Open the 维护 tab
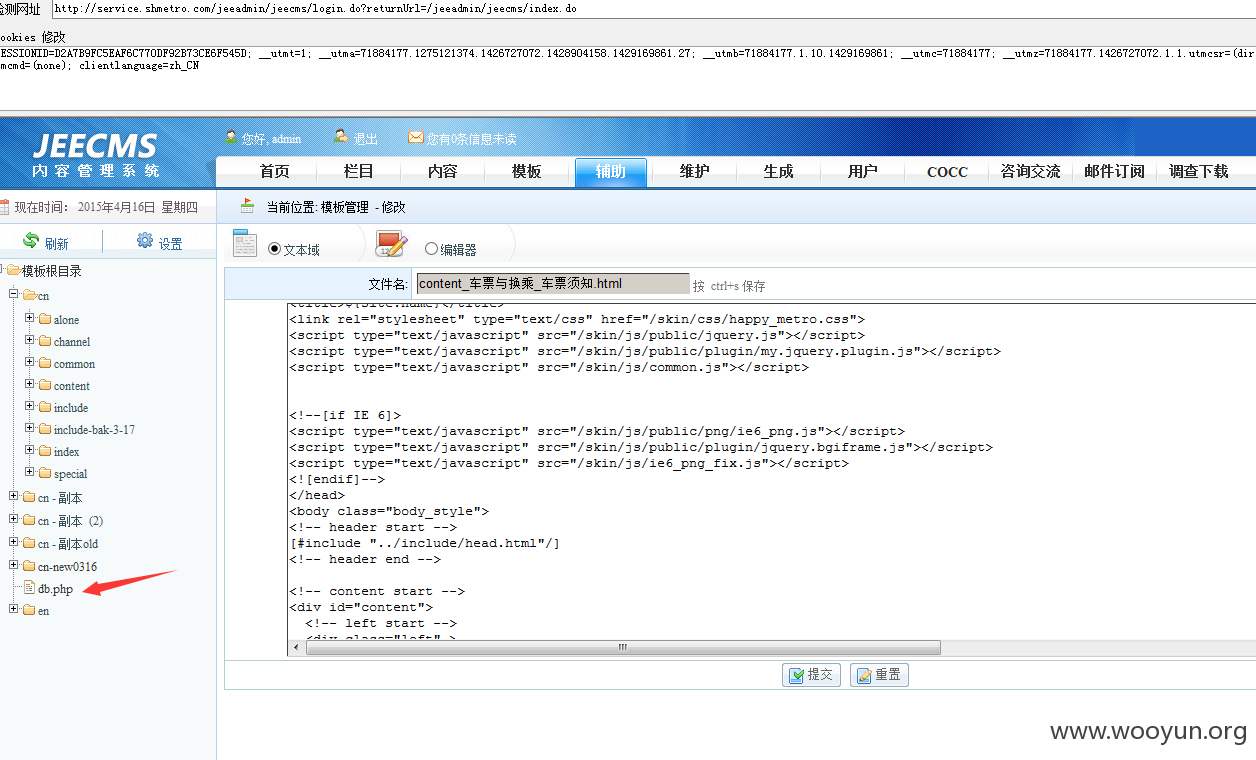1256x760 pixels. 695,172
